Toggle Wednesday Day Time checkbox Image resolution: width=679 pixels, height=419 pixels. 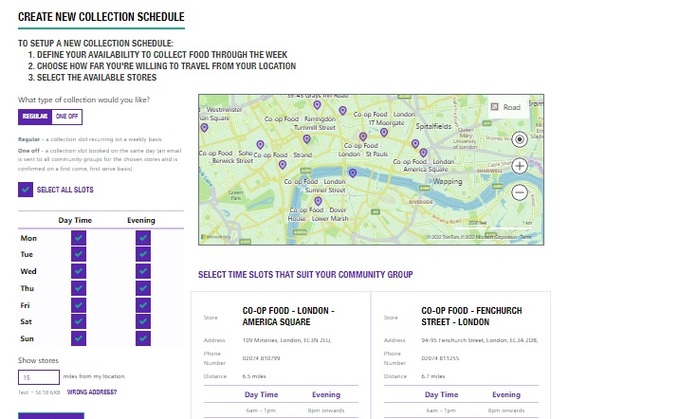(x=78, y=271)
